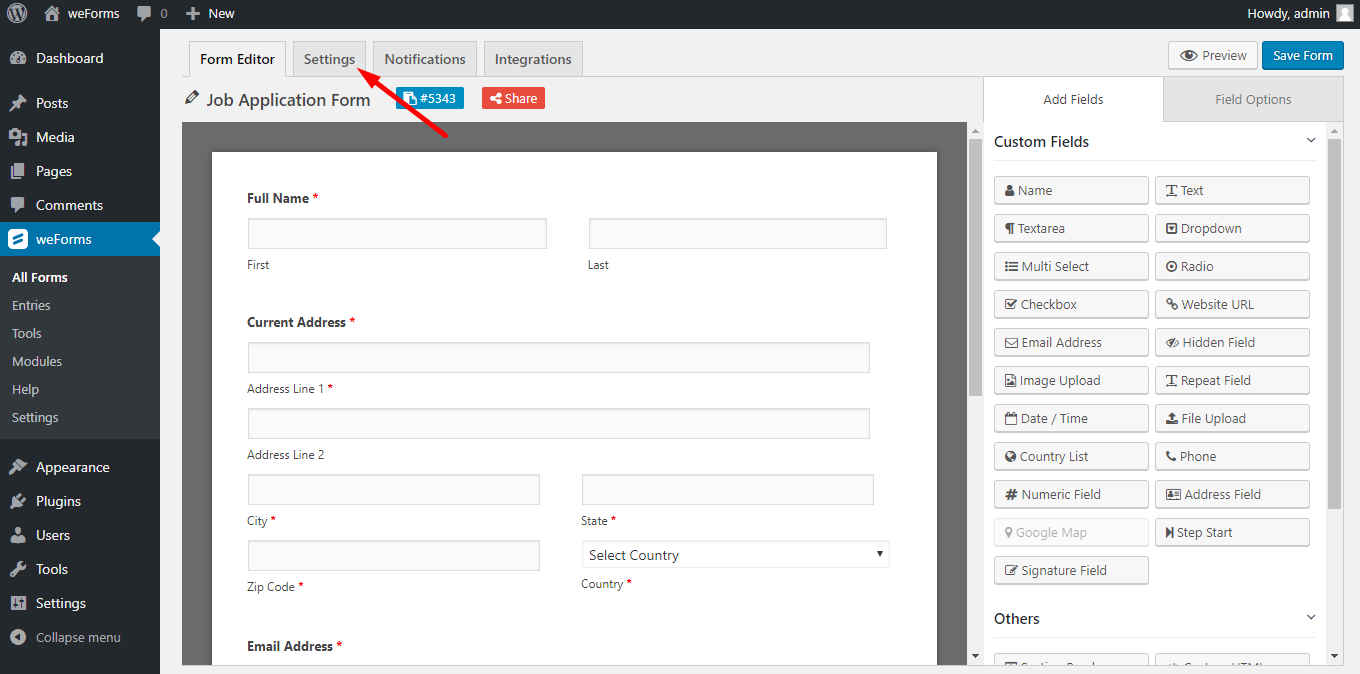Click the pencil icon beside Job Application Form

192,97
